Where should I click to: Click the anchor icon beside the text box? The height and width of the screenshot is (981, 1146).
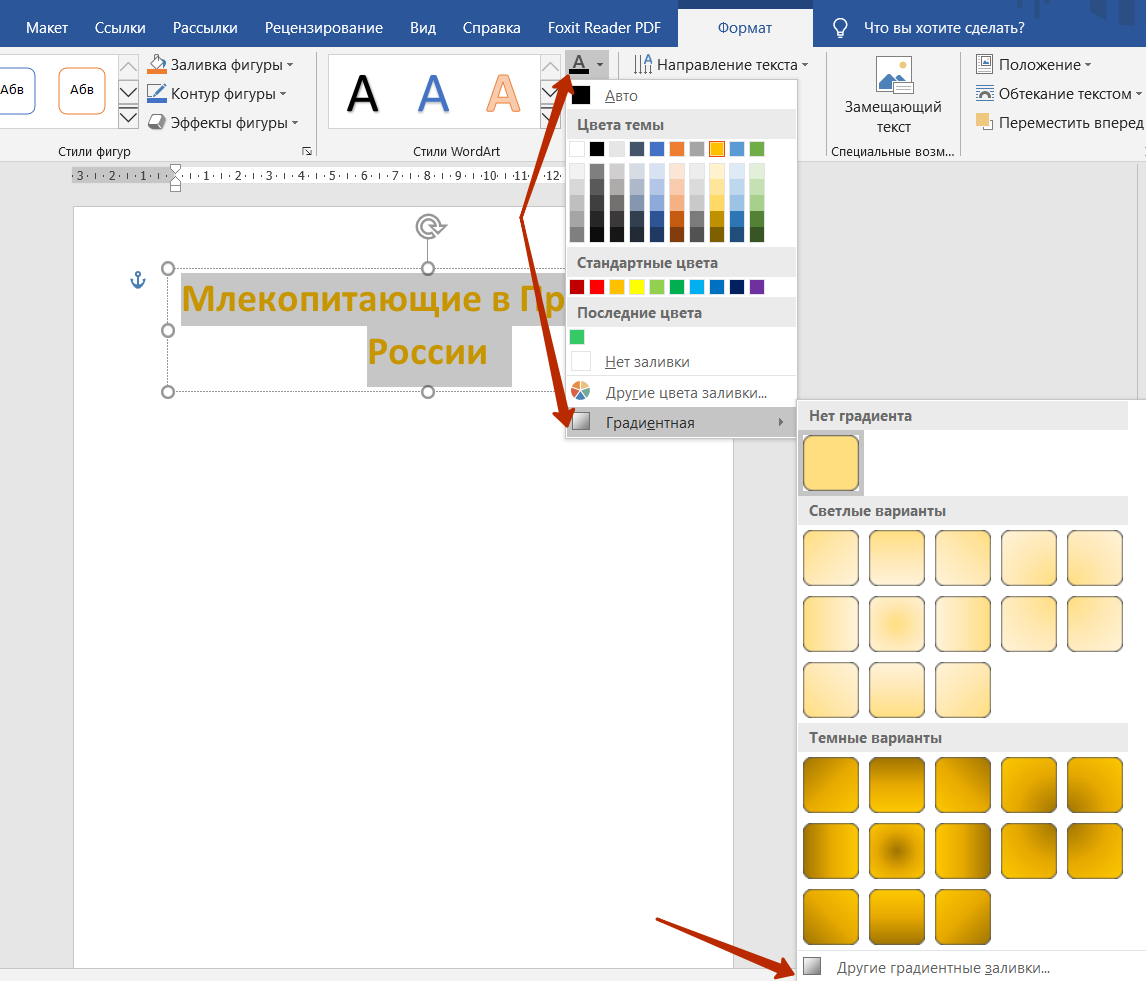[138, 280]
